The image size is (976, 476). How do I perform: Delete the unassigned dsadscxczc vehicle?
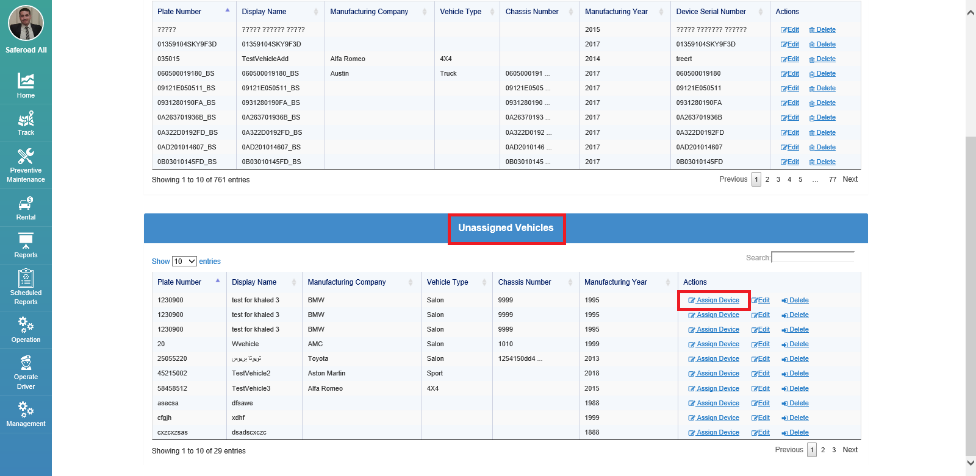[795, 432]
